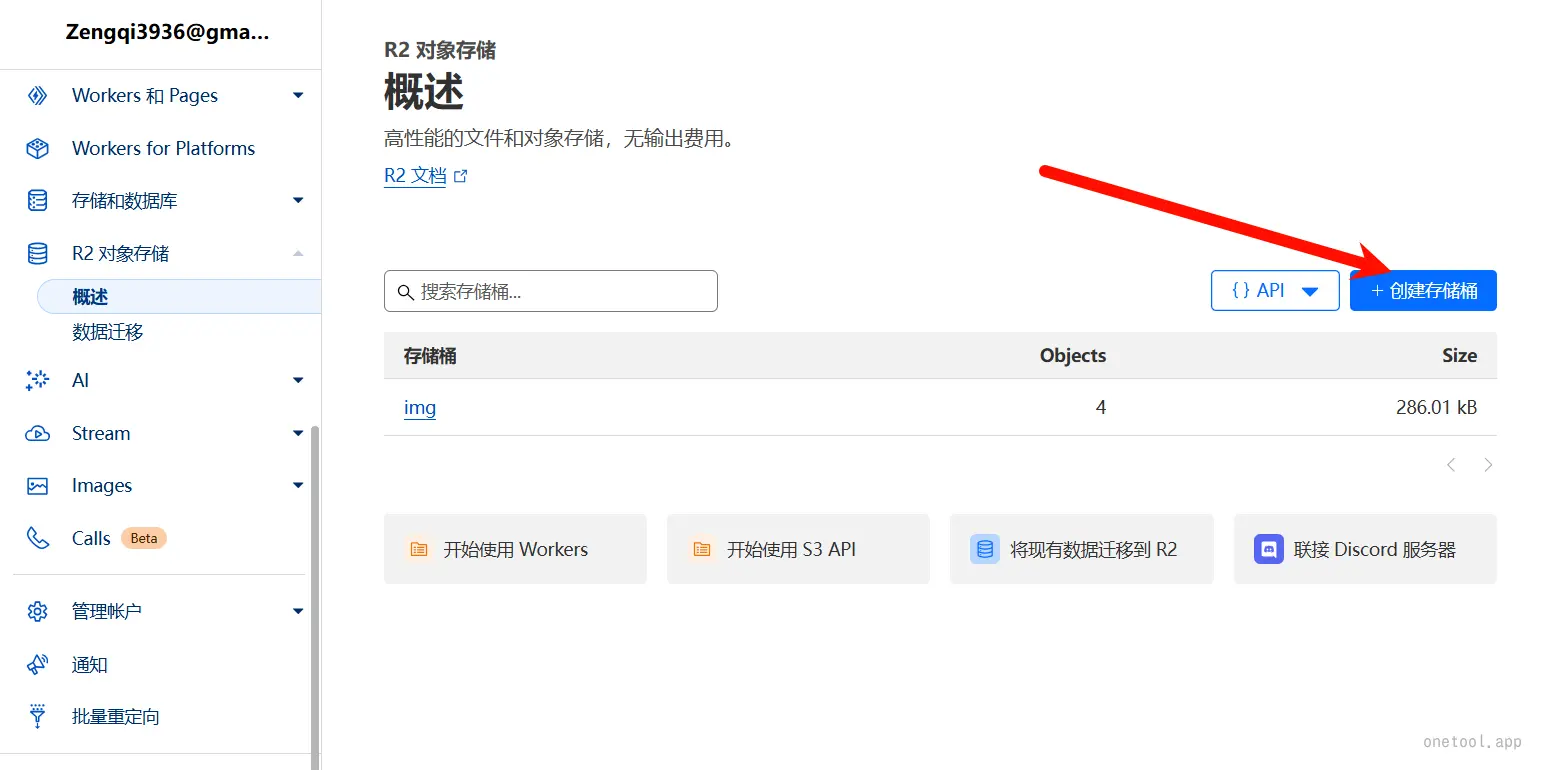This screenshot has width=1542, height=770.
Task: Click the Images picture icon
Action: 37,486
